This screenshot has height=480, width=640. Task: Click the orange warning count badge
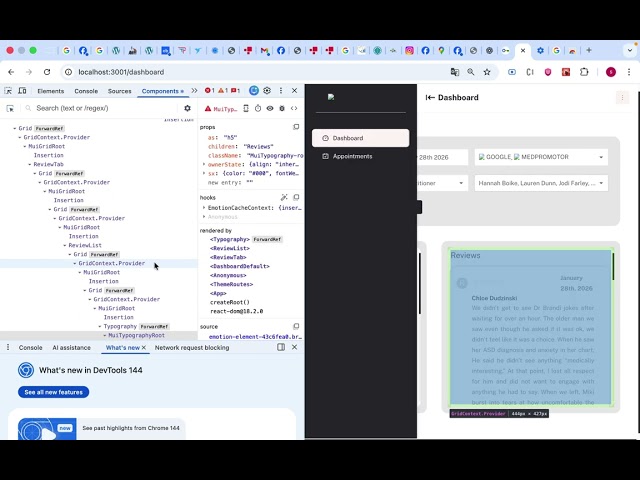[222, 91]
